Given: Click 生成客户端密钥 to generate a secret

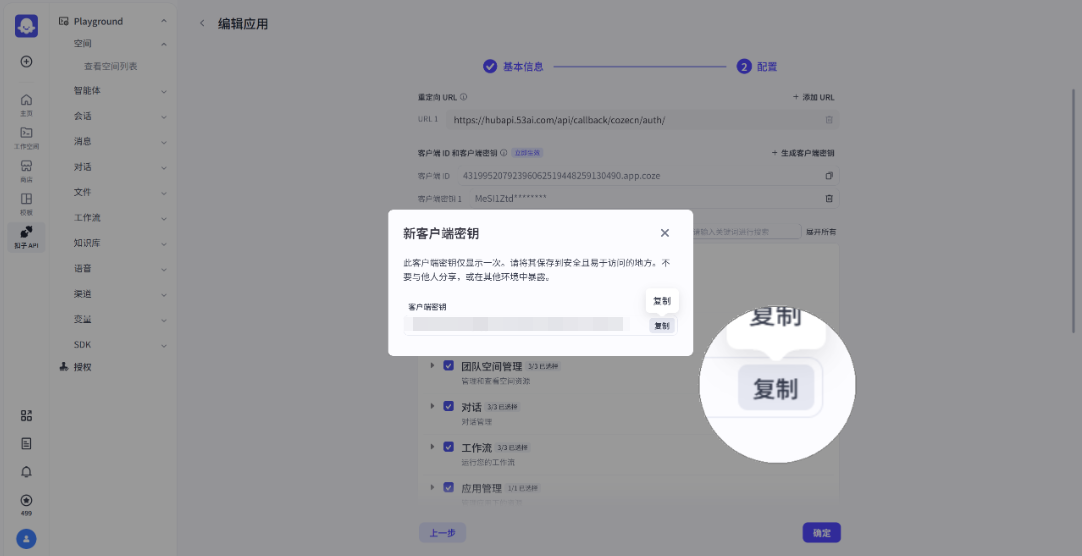Looking at the screenshot, I should [x=803, y=153].
